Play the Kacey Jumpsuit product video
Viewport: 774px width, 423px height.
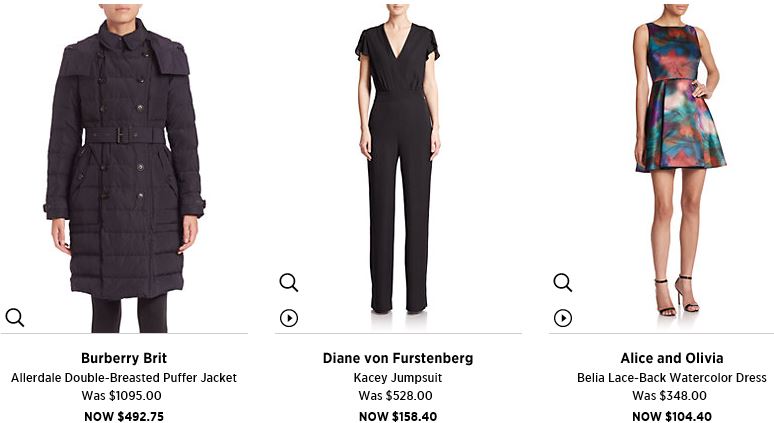point(289,318)
